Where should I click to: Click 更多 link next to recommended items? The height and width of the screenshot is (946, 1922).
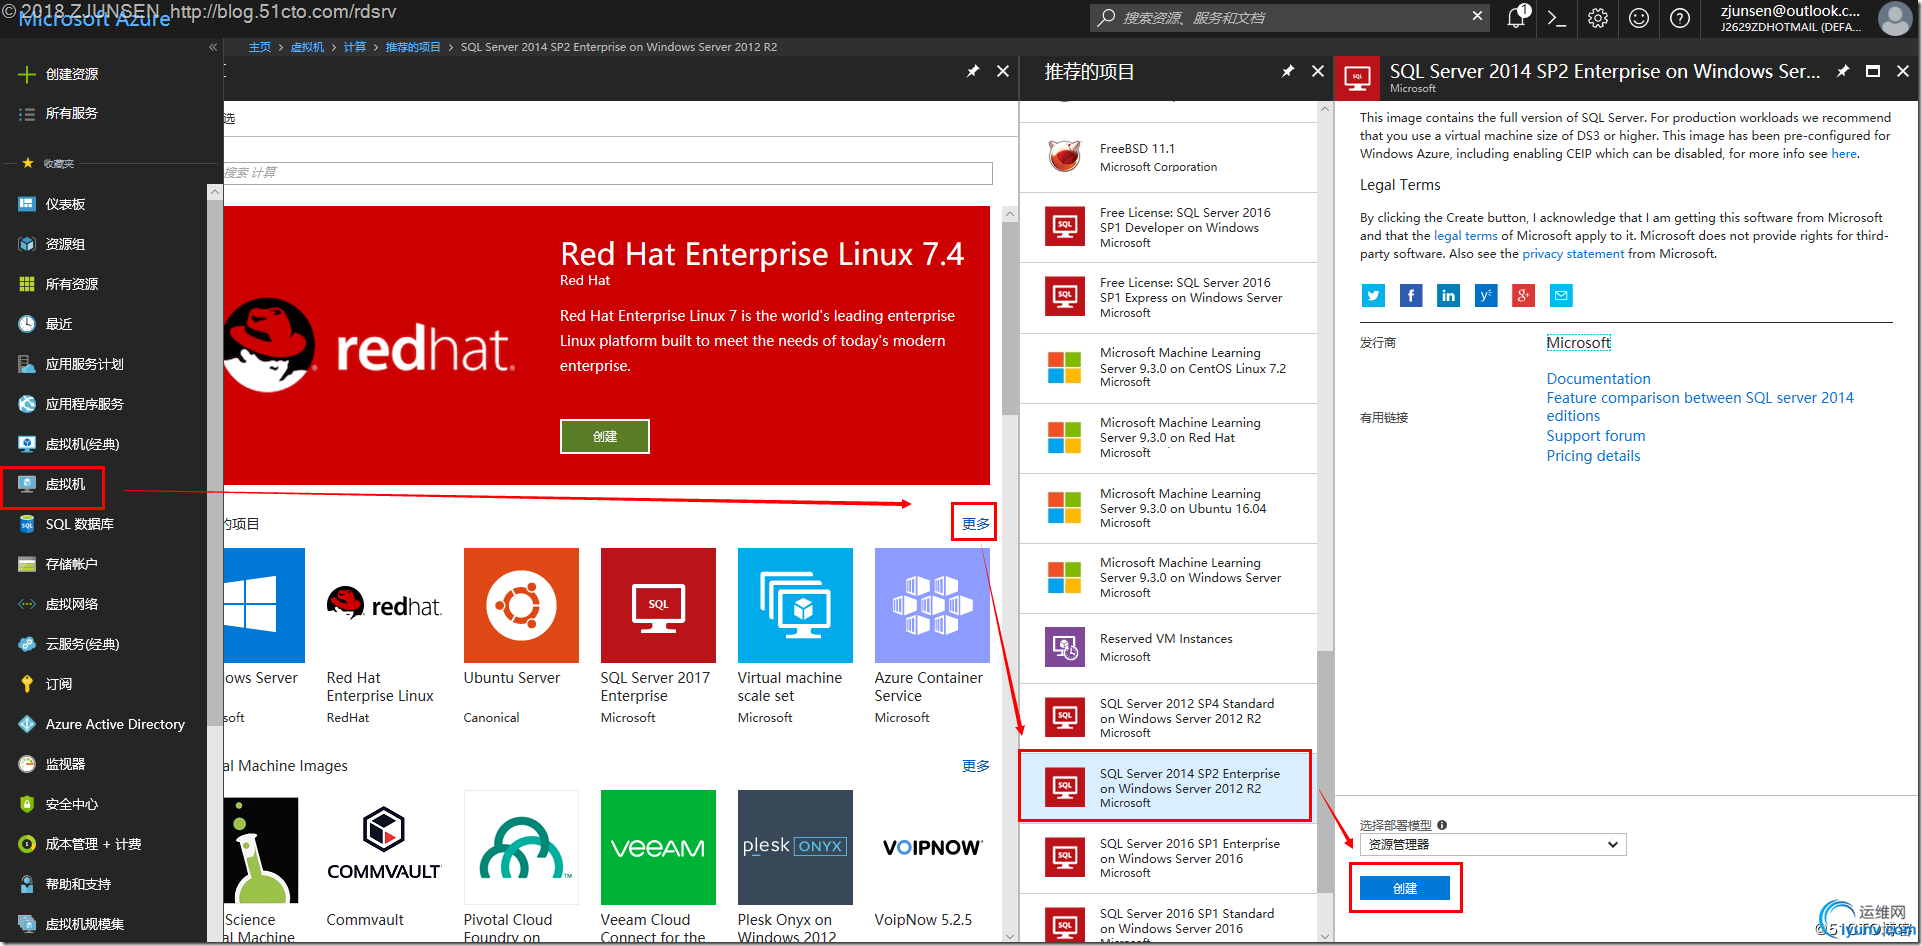pyautogui.click(x=975, y=523)
